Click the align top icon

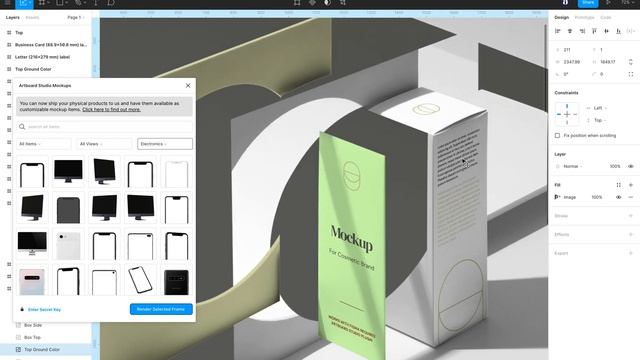594,31
